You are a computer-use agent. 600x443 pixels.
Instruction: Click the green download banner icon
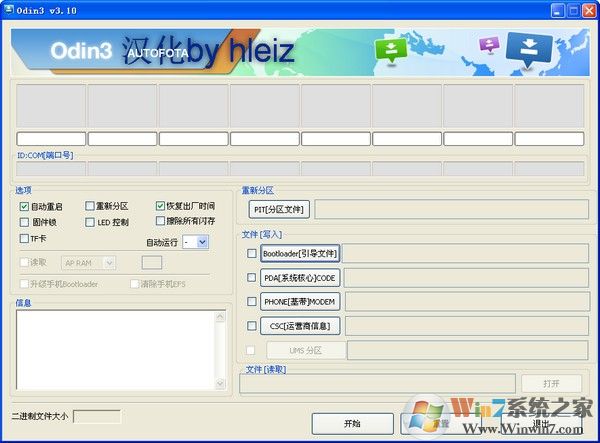click(x=391, y=49)
